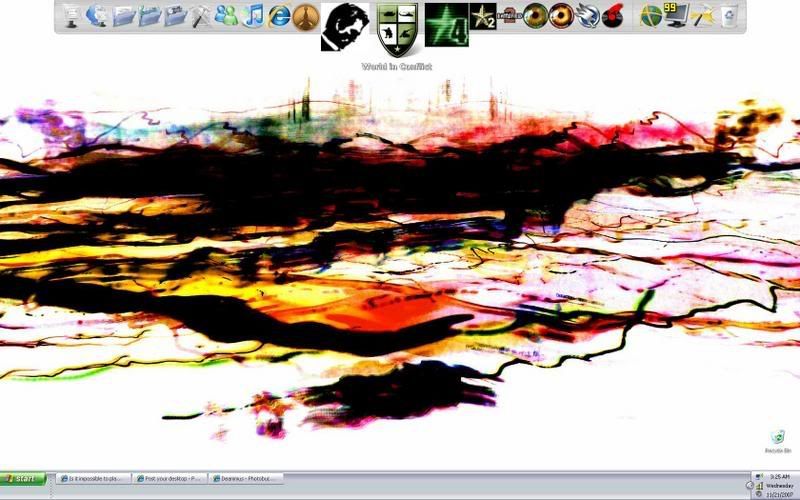
Task: Open the green globe dock icon
Action: 651,16
